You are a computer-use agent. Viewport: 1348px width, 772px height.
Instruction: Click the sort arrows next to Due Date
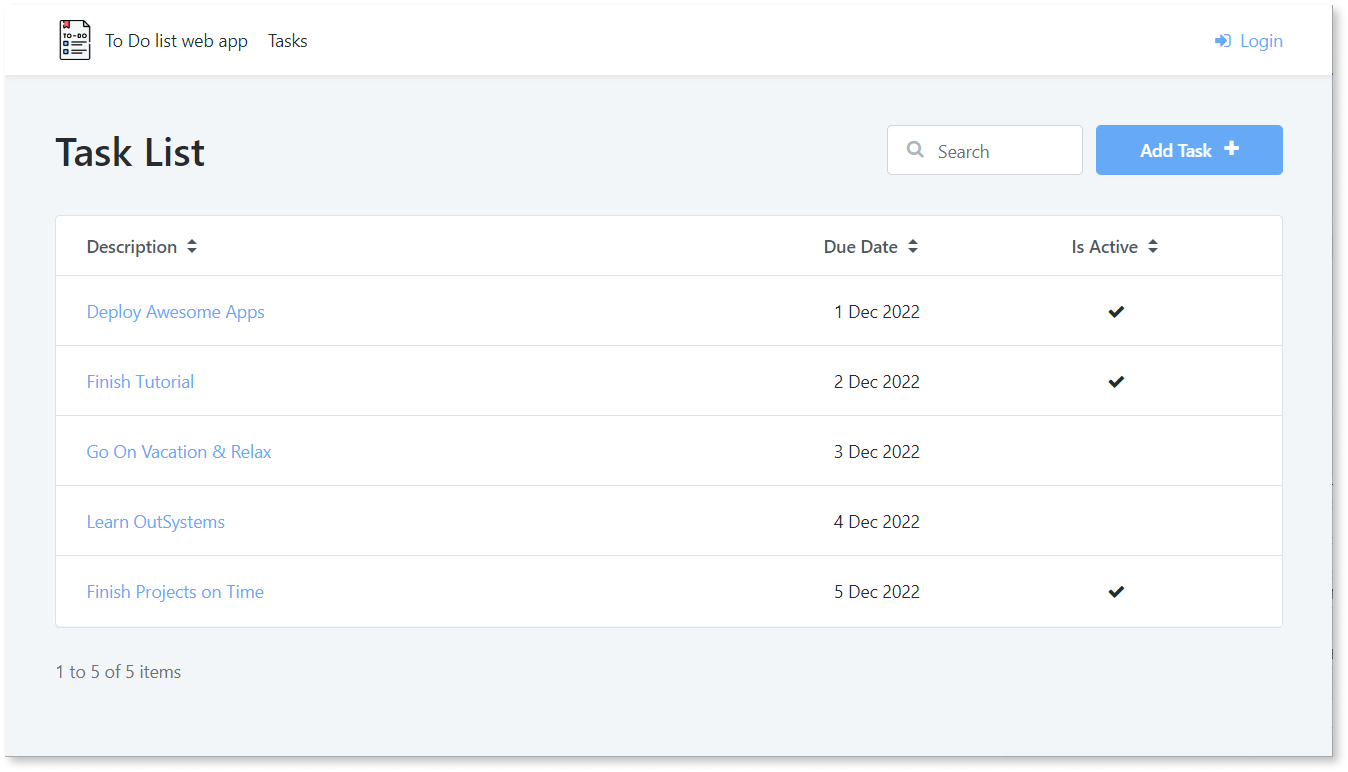[x=913, y=246]
